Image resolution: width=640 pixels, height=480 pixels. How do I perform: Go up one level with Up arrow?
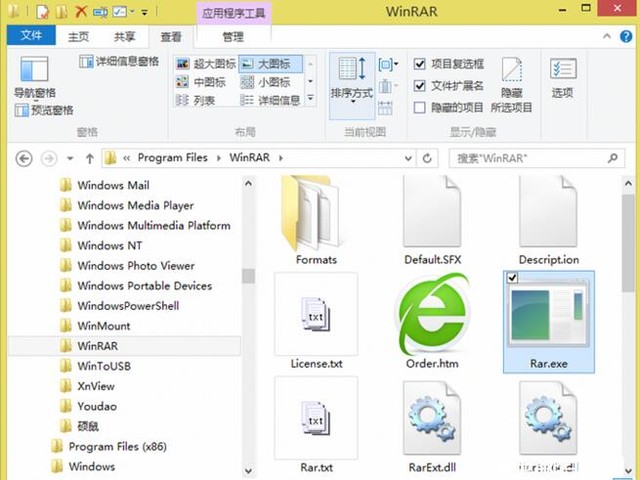[90, 158]
